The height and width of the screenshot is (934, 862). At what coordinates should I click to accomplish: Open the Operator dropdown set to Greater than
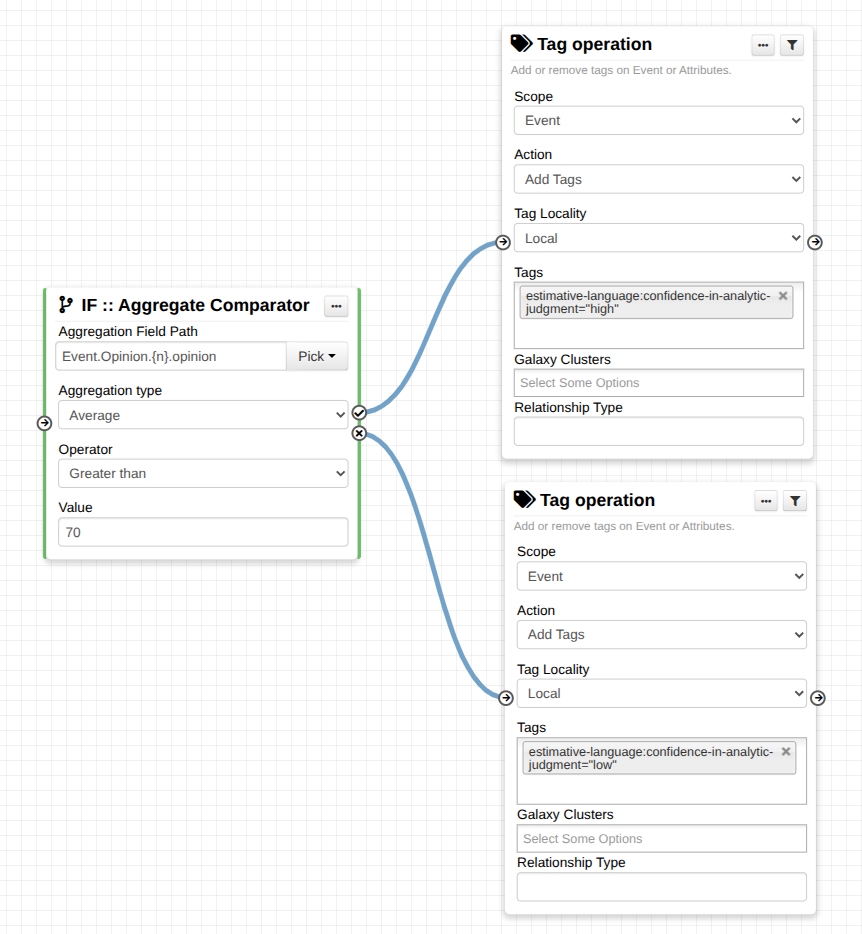coord(203,473)
